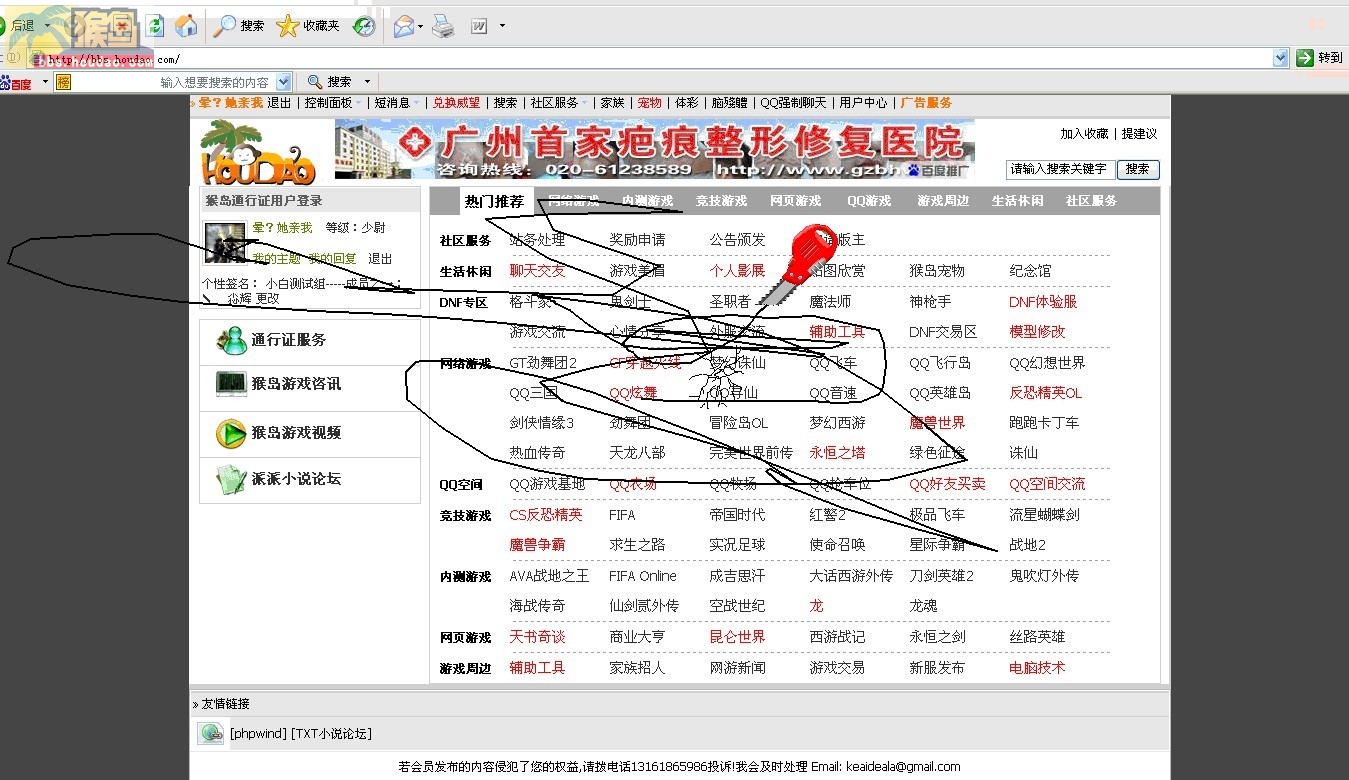Open browser History clock icon
The height and width of the screenshot is (780, 1349).
coord(364,27)
